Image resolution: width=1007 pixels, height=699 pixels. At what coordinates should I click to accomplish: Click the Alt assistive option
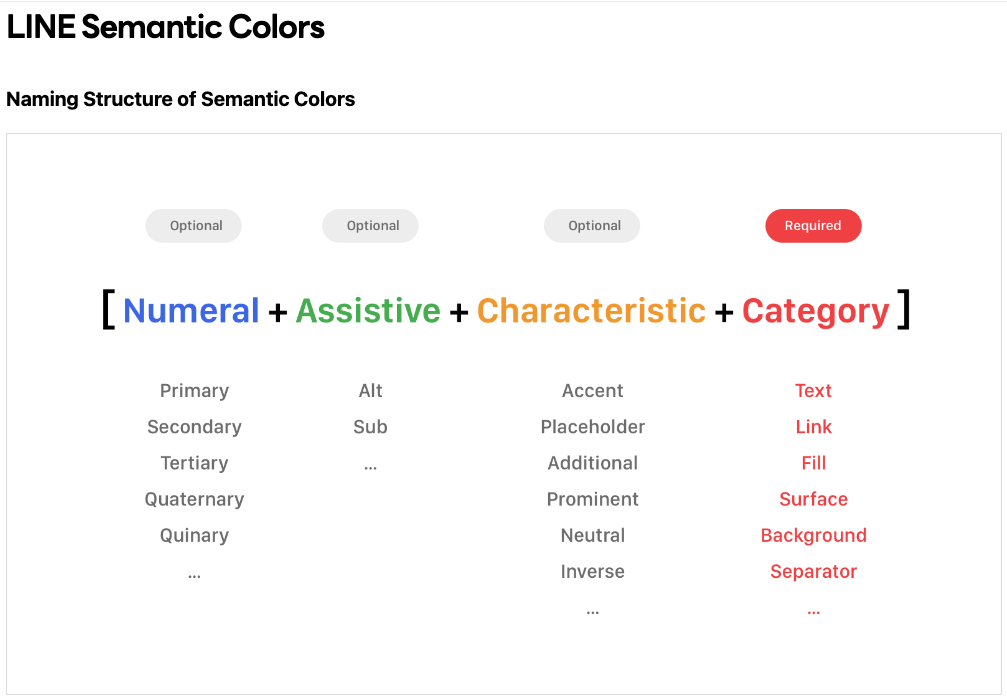(x=370, y=391)
